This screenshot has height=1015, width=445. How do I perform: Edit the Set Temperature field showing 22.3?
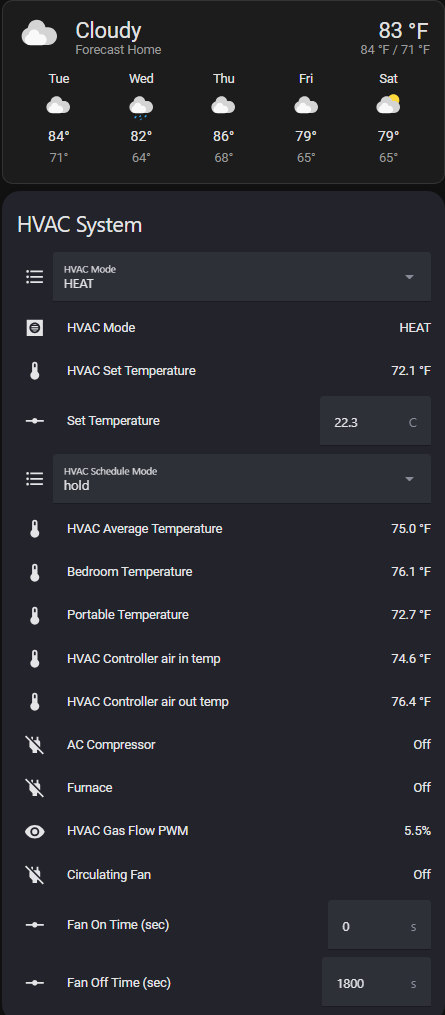point(375,421)
